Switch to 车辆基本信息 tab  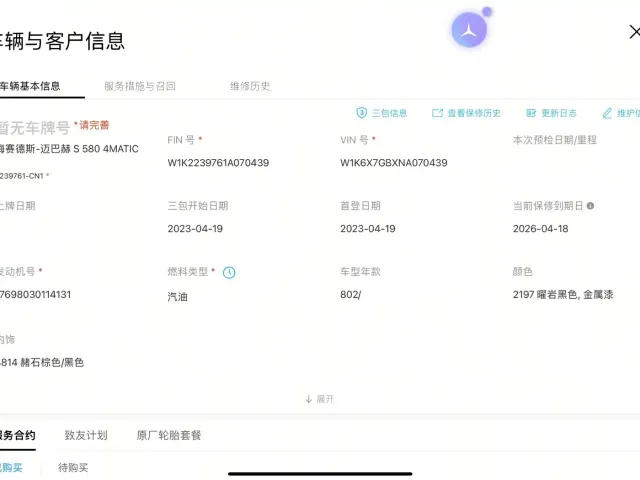[30, 86]
